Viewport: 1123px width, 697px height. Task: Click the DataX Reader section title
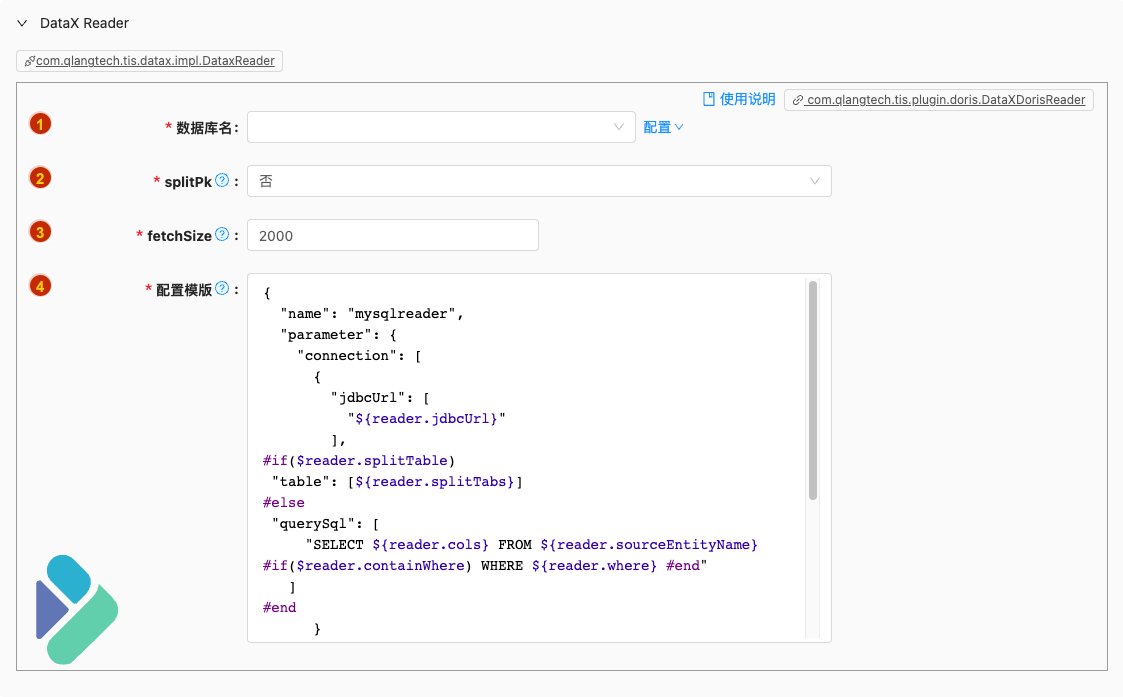click(84, 23)
